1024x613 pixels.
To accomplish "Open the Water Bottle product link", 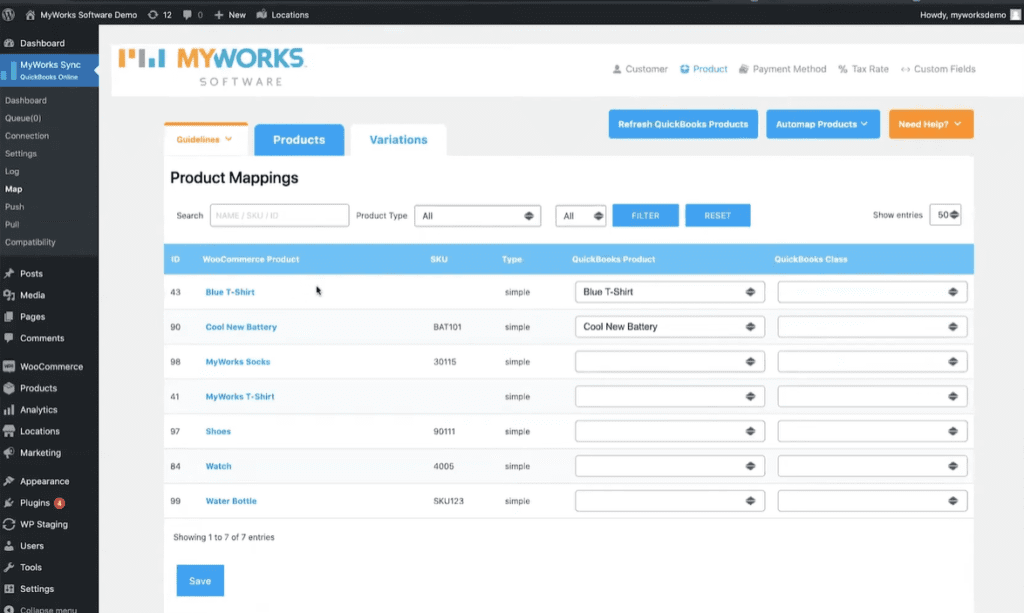I will tap(231, 501).
